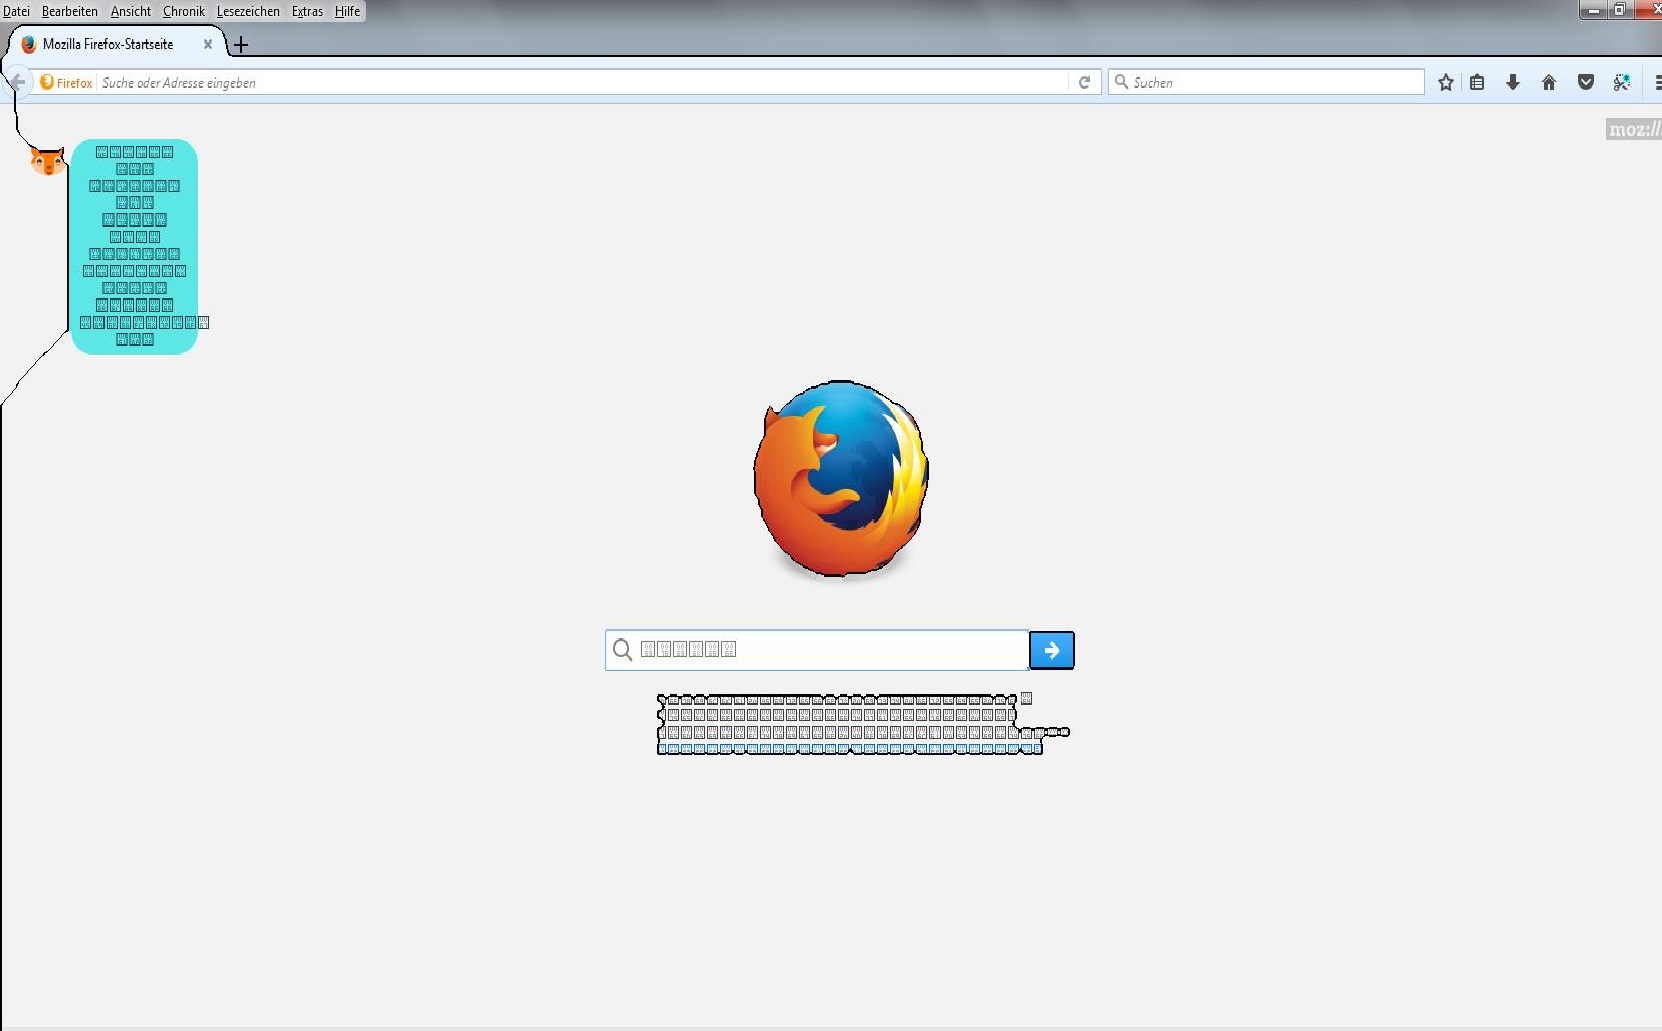Screen dimensions: 1662x1031
Task: Open the downloads arrow panel
Action: click(1513, 82)
